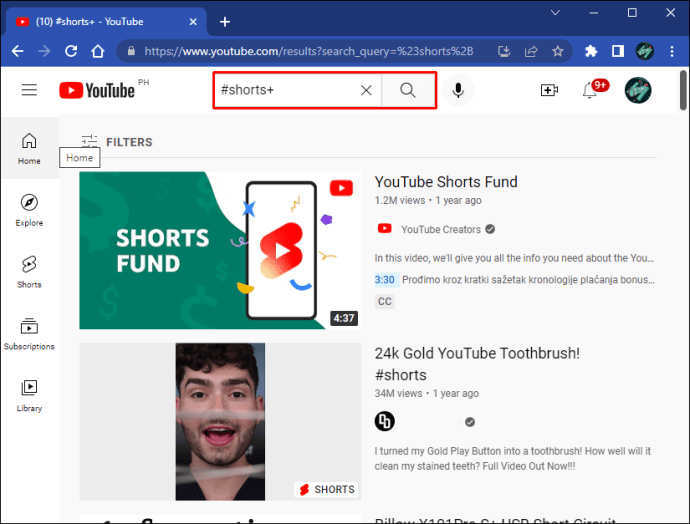Screen dimensions: 690x524
Task: Click the toothbrush video channel avatar
Action: [385, 421]
